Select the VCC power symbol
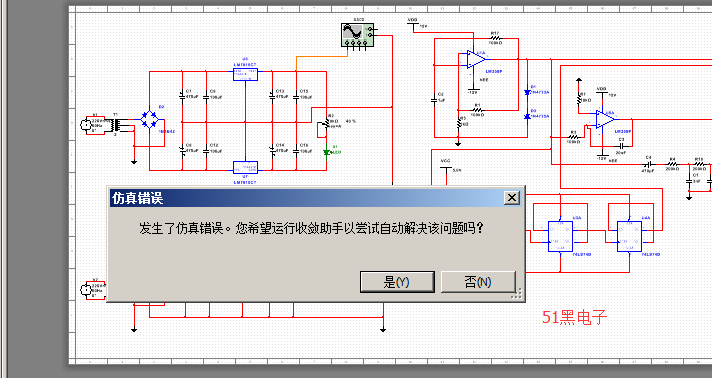 (446, 169)
